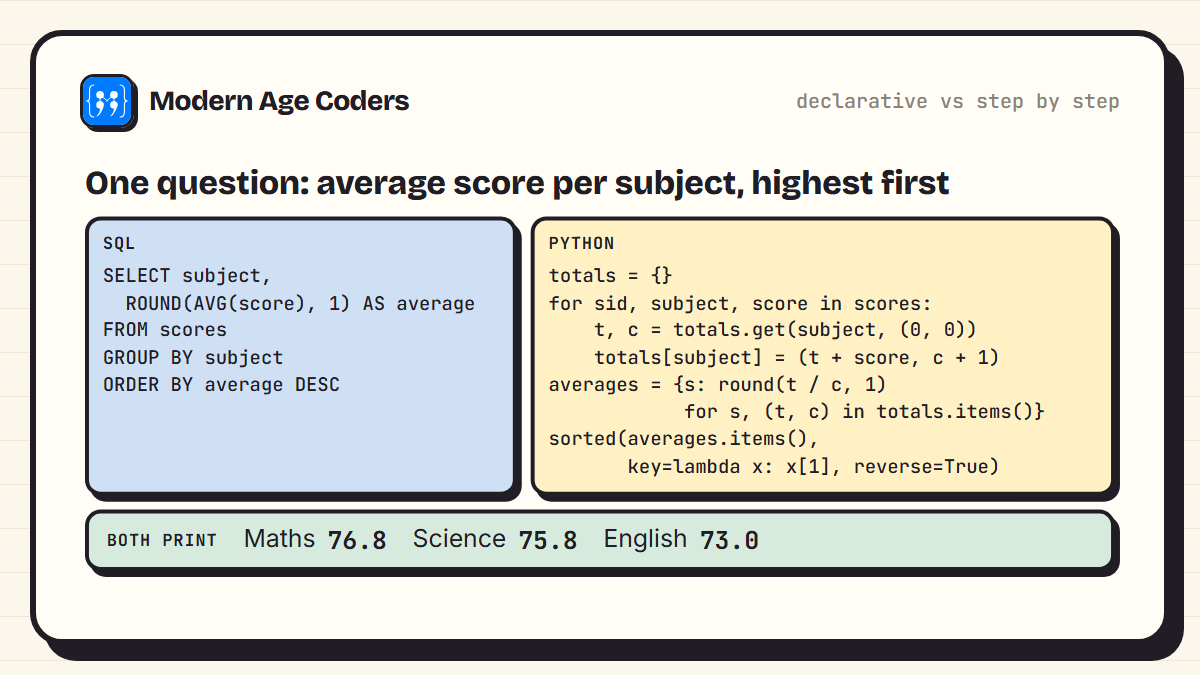Click the line 'ROUND(AVG(score), 1) AS average'

pos(300,303)
